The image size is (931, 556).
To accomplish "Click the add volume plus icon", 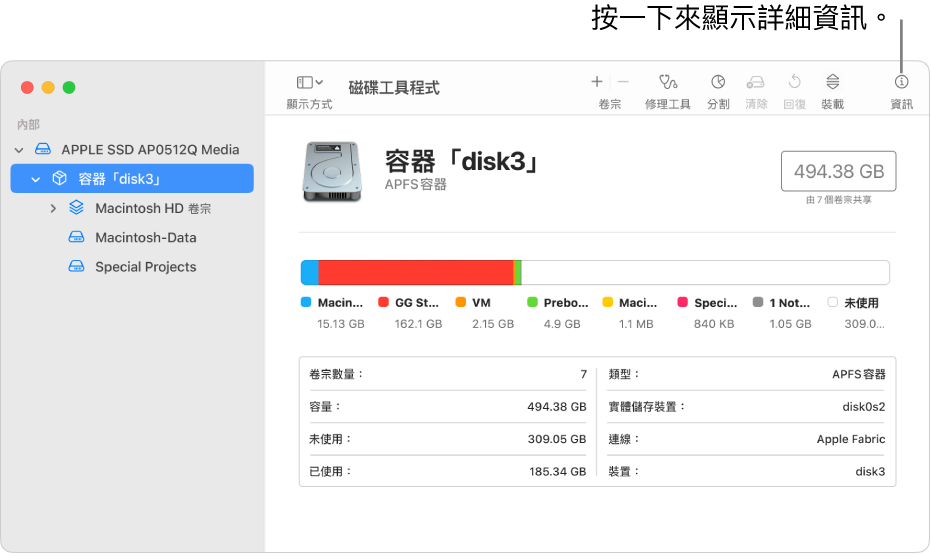I will point(597,82).
